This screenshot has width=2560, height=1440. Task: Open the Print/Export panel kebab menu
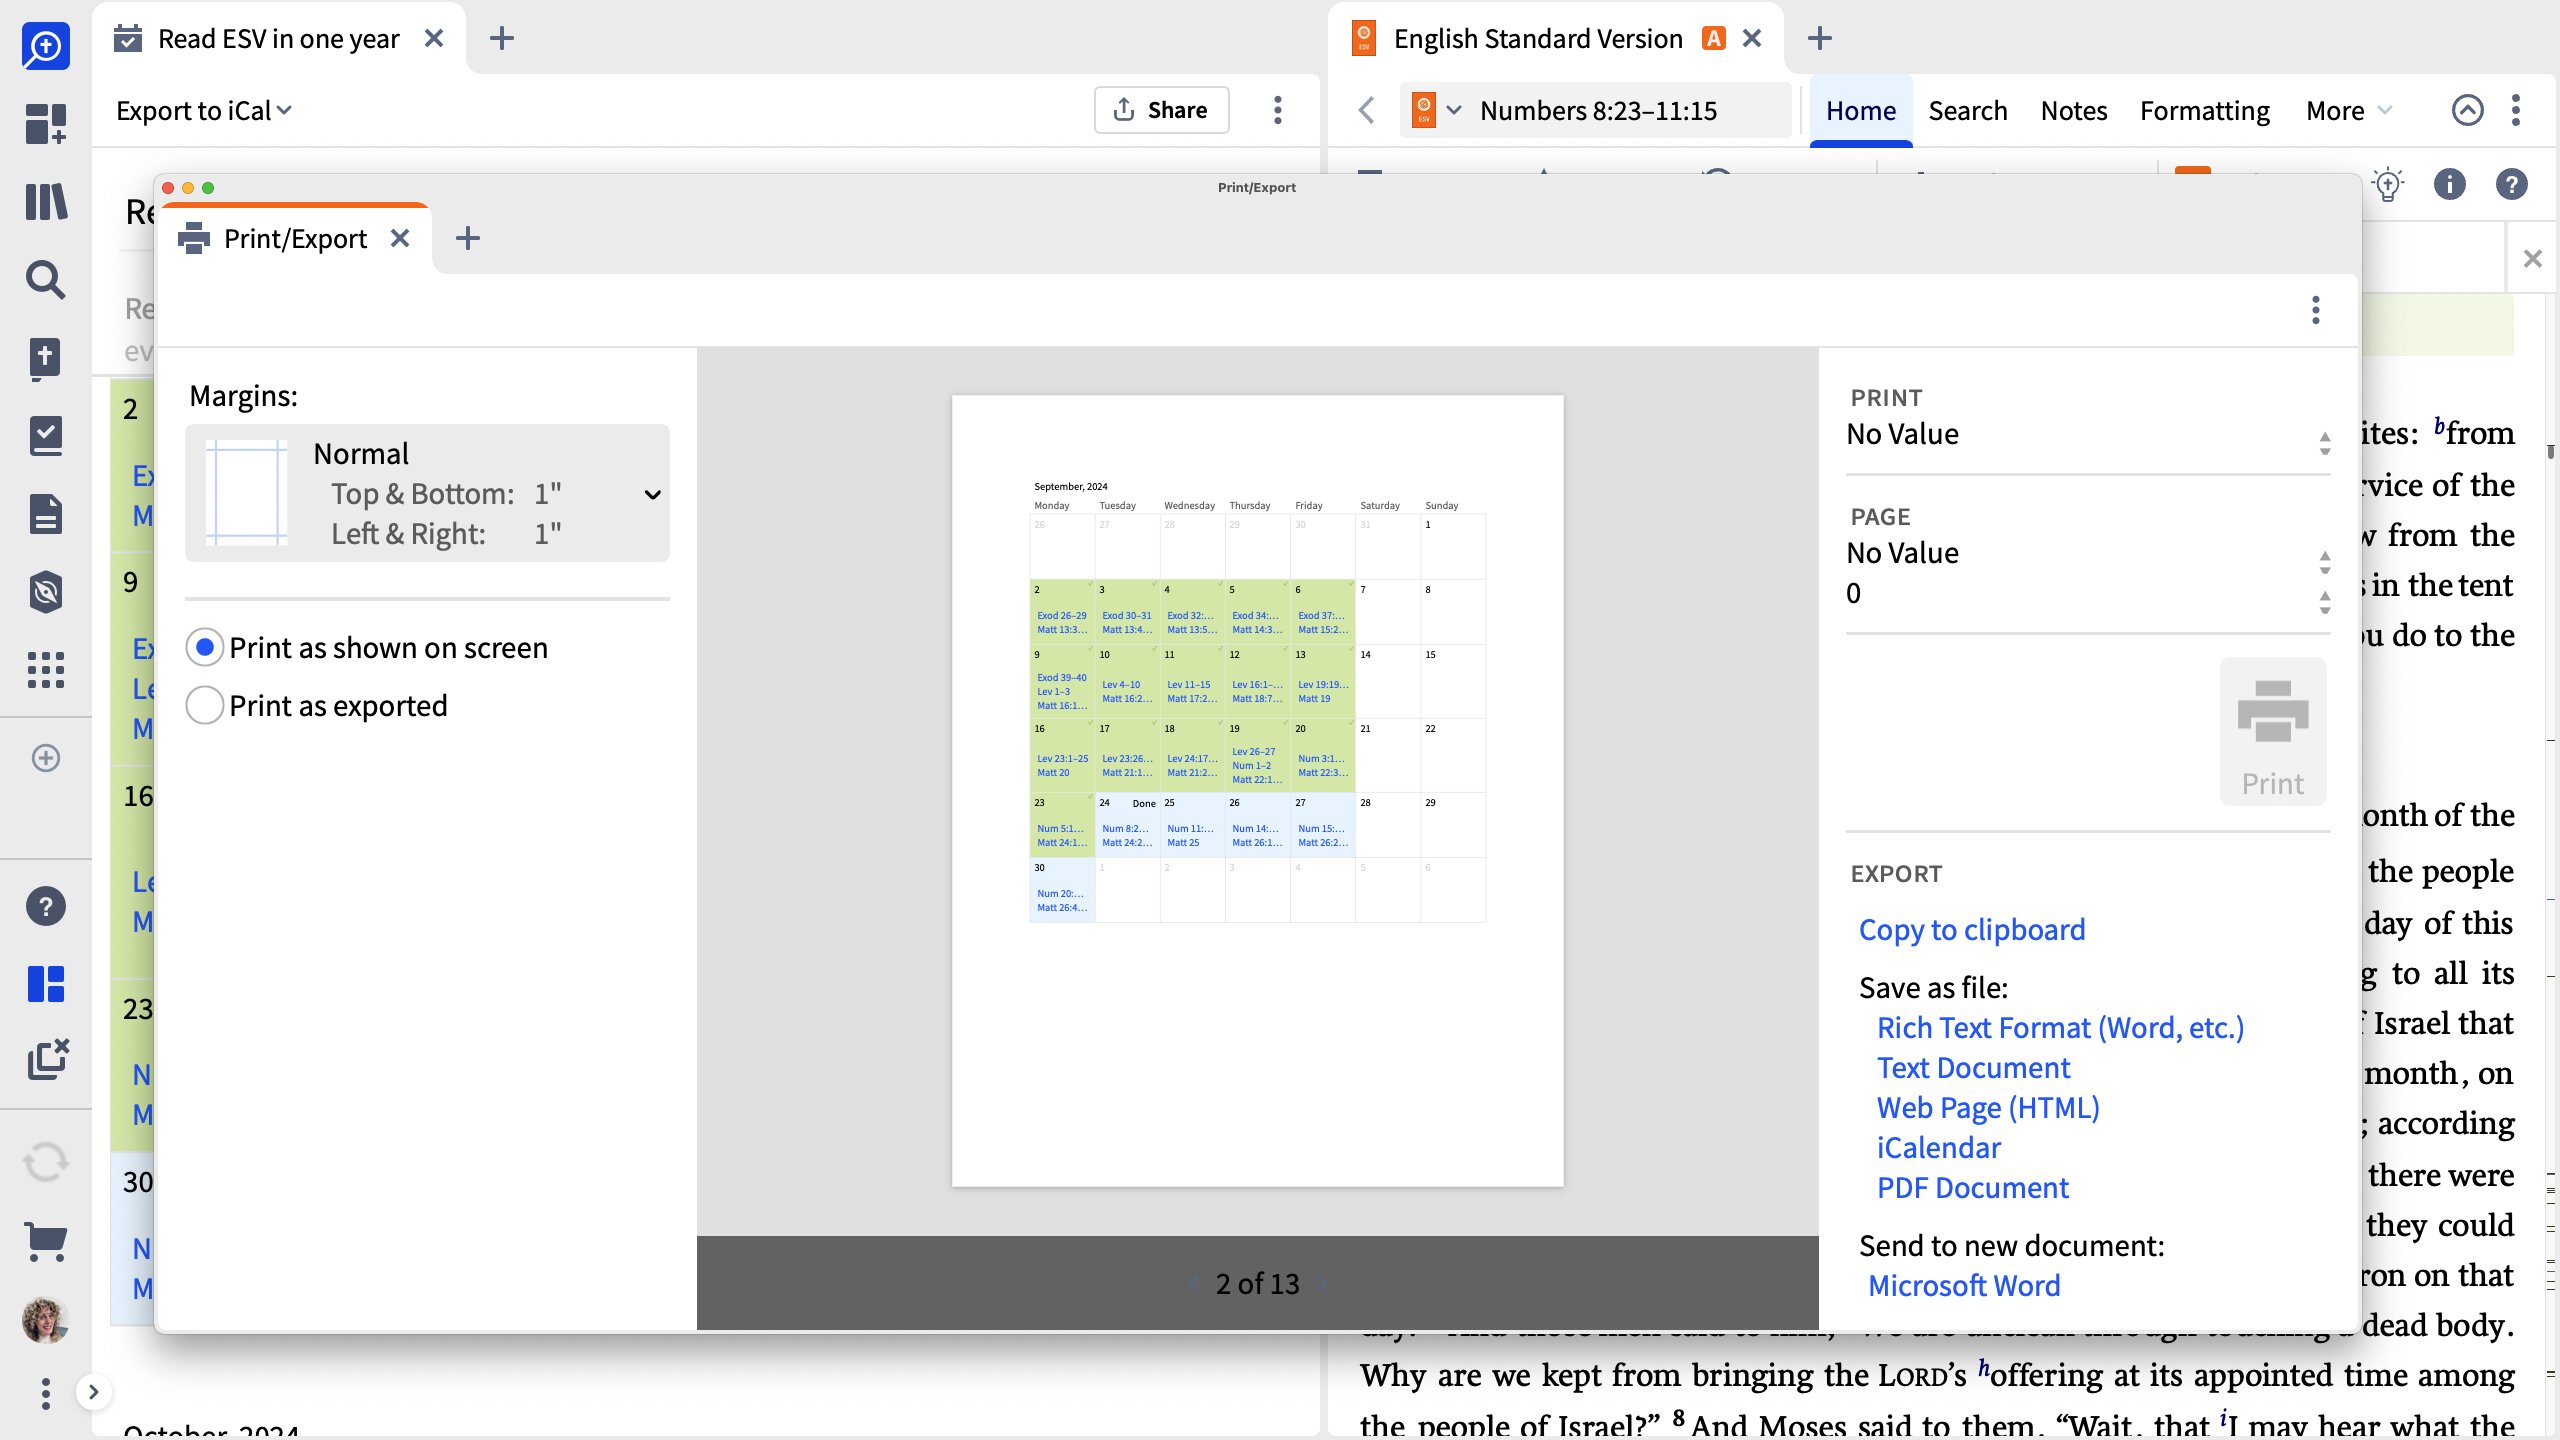pos(2315,310)
